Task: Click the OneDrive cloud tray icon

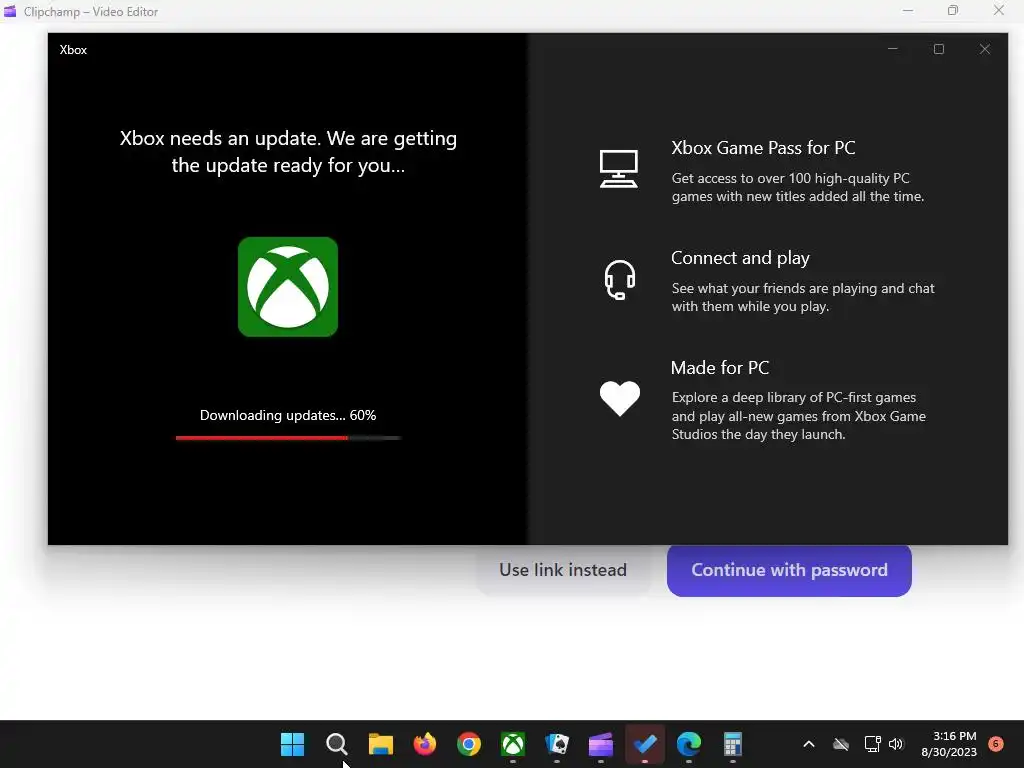Action: click(x=841, y=744)
